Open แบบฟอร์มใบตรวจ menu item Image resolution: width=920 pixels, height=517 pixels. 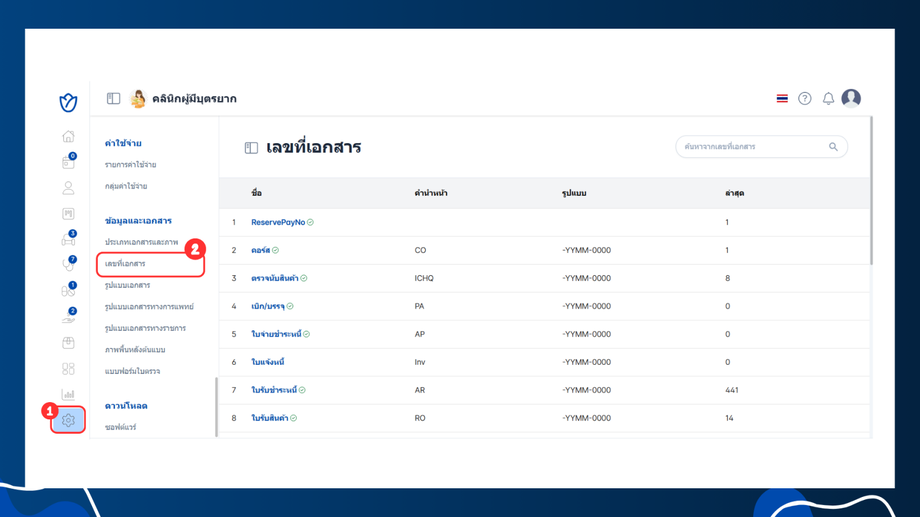click(x=132, y=371)
